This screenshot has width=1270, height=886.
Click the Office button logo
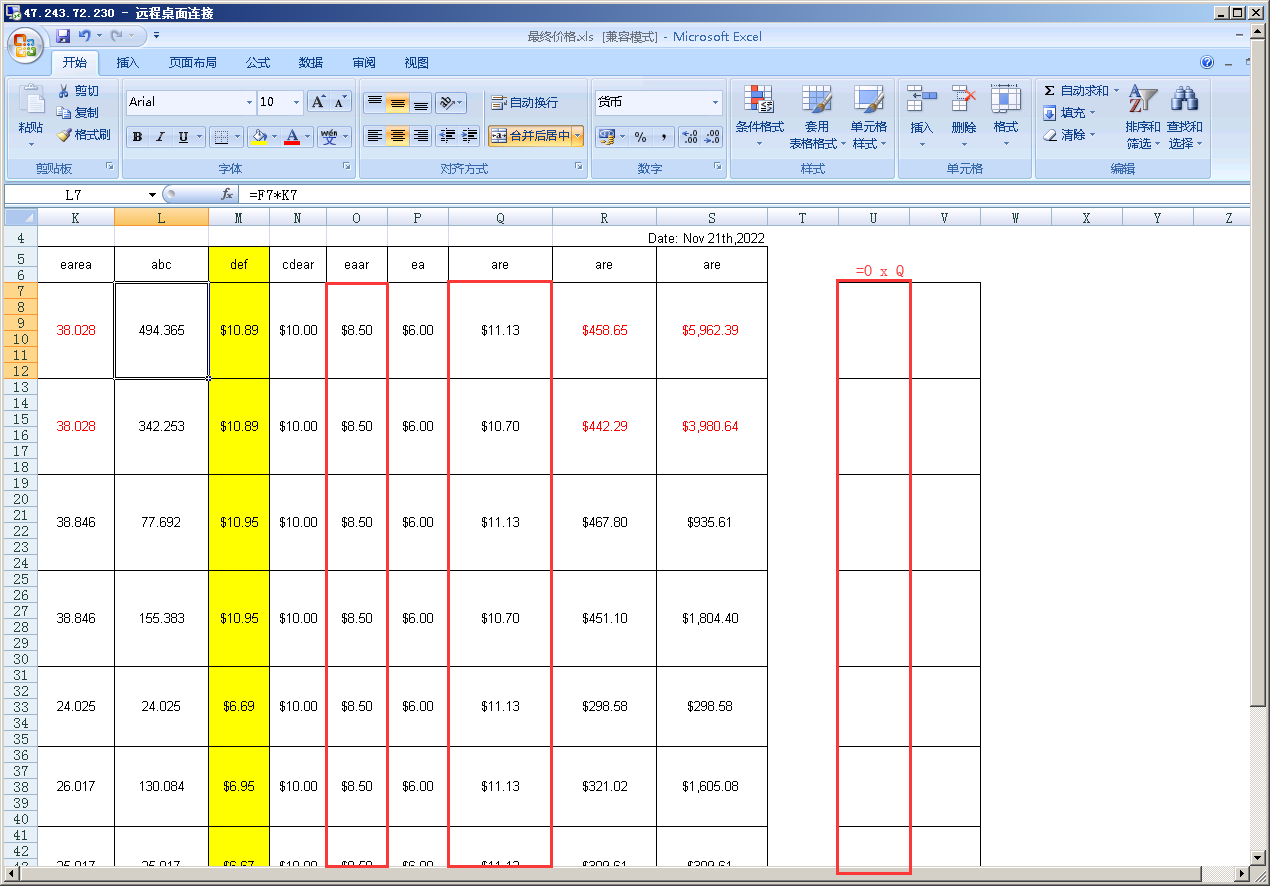pos(25,45)
